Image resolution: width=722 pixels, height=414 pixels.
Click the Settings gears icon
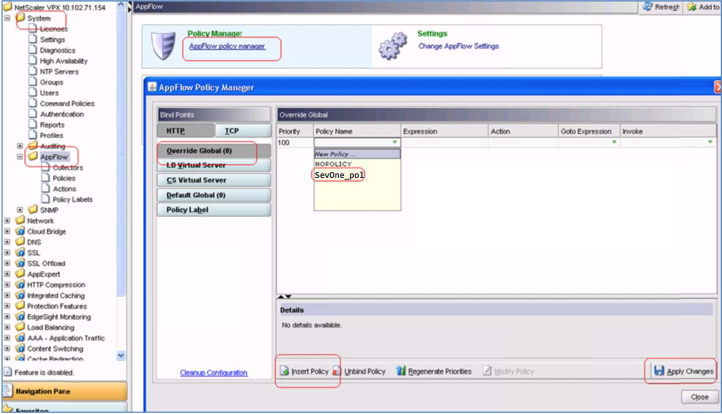tap(393, 46)
